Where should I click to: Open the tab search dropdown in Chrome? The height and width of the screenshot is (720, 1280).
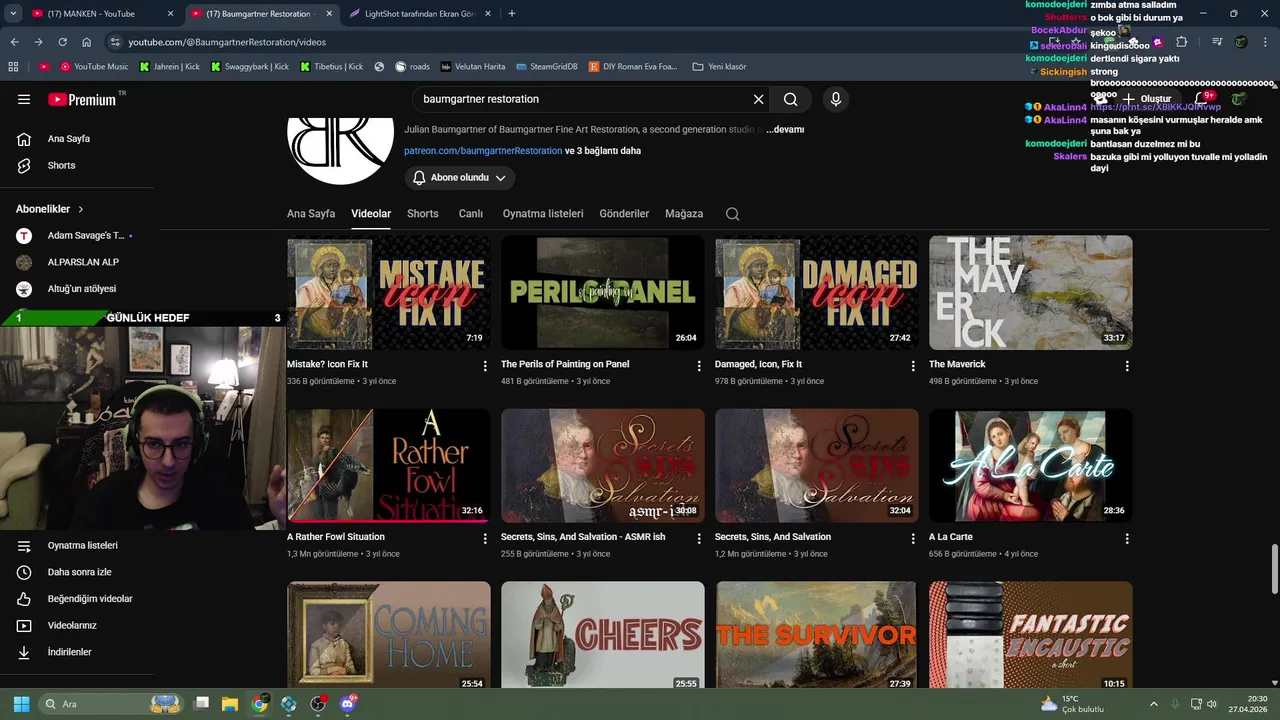point(13,14)
